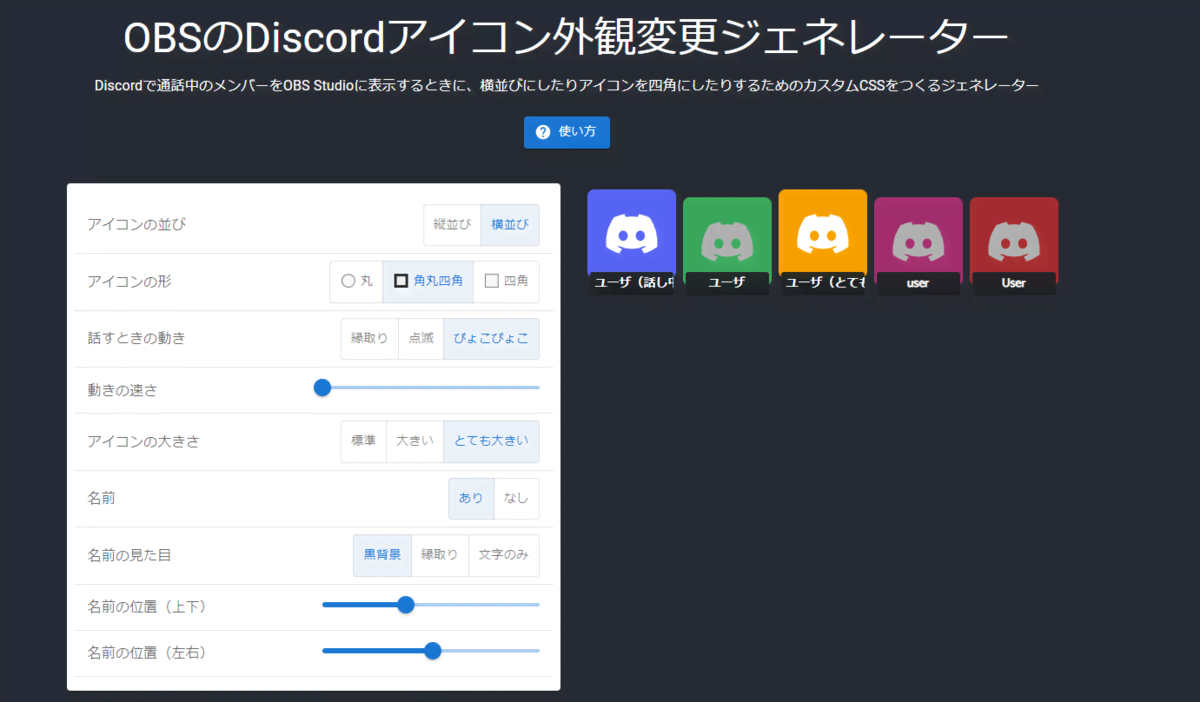The height and width of the screenshot is (702, 1200).
Task: Click the アイコンの形 row label
Action: (130, 282)
